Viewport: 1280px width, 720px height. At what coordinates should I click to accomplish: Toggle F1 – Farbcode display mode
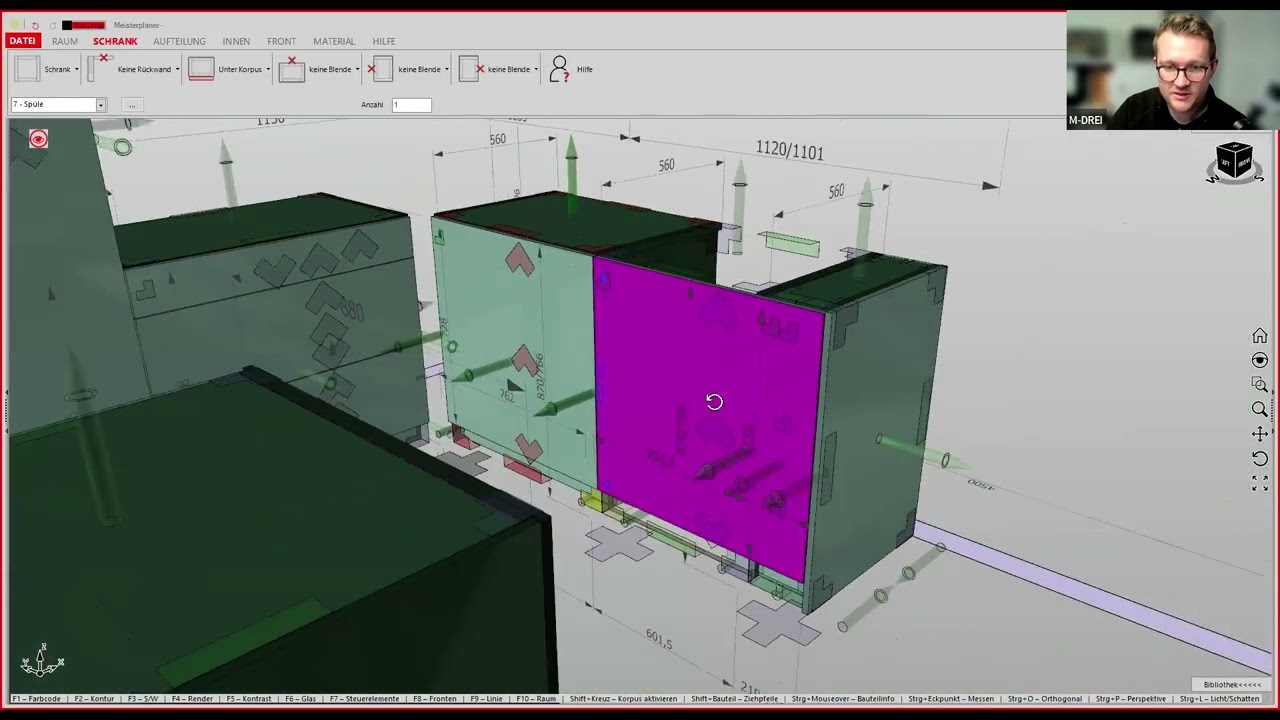tap(36, 699)
